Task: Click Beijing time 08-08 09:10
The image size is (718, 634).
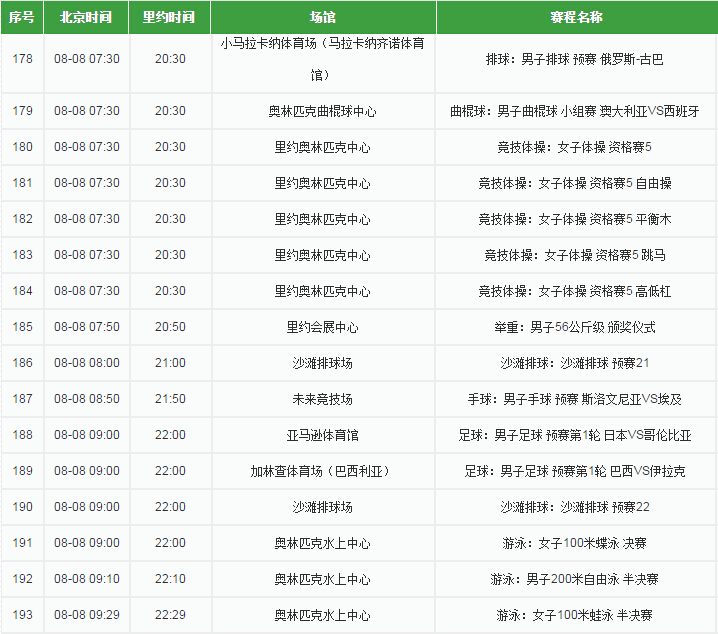Action: click(x=87, y=579)
